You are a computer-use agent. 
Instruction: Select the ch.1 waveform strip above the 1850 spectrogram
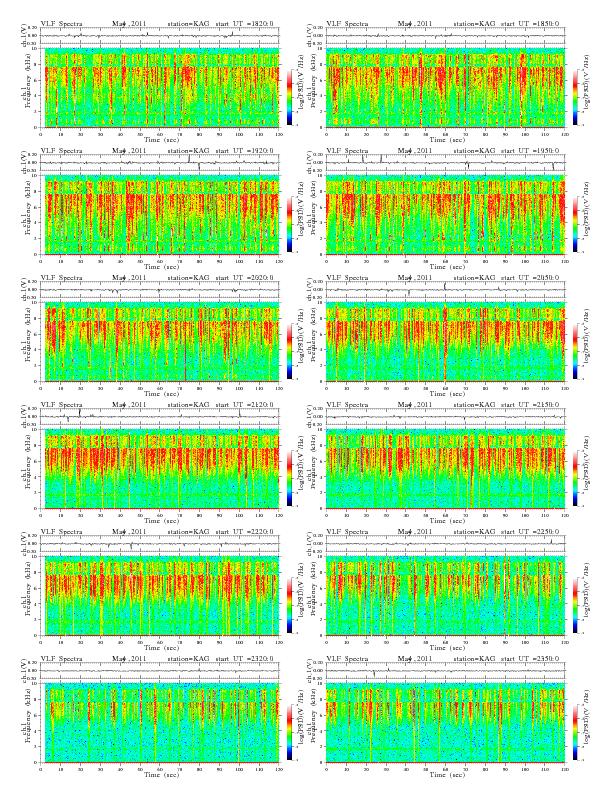coord(446,36)
